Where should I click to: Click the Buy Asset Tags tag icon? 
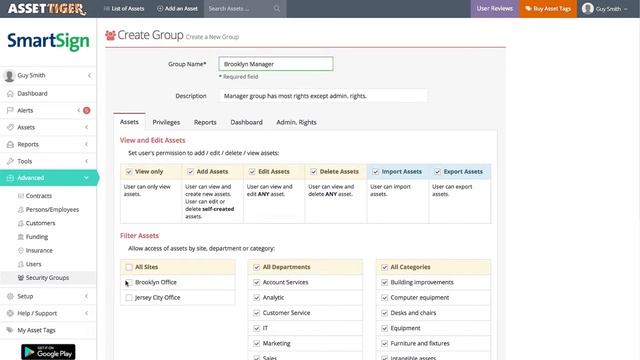point(528,9)
